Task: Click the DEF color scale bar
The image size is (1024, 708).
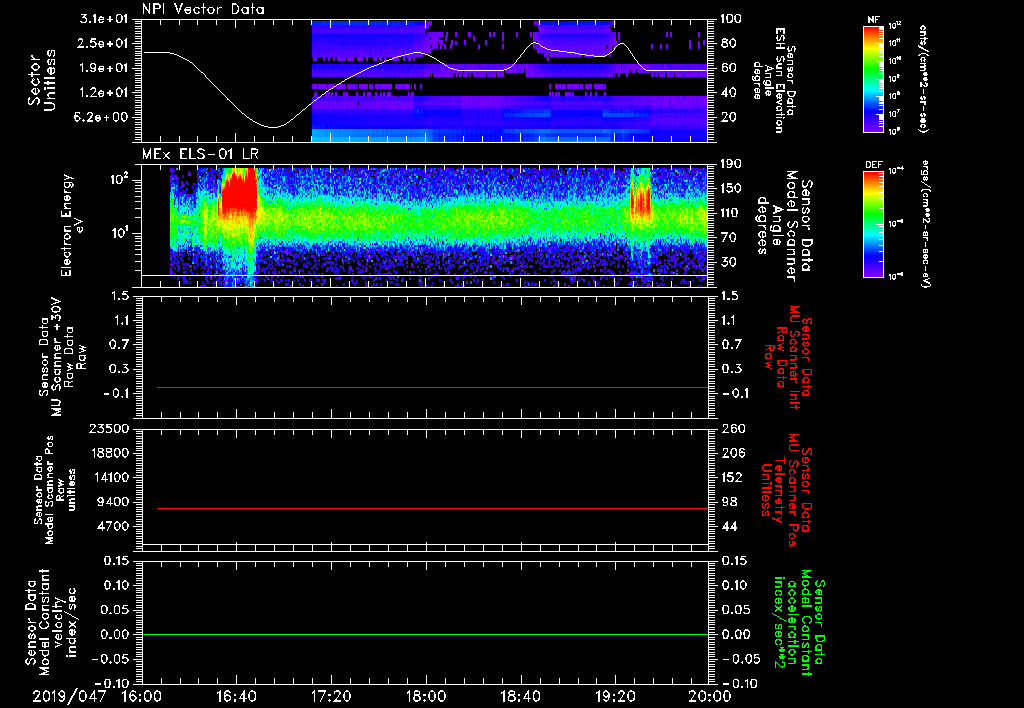Action: [x=874, y=224]
